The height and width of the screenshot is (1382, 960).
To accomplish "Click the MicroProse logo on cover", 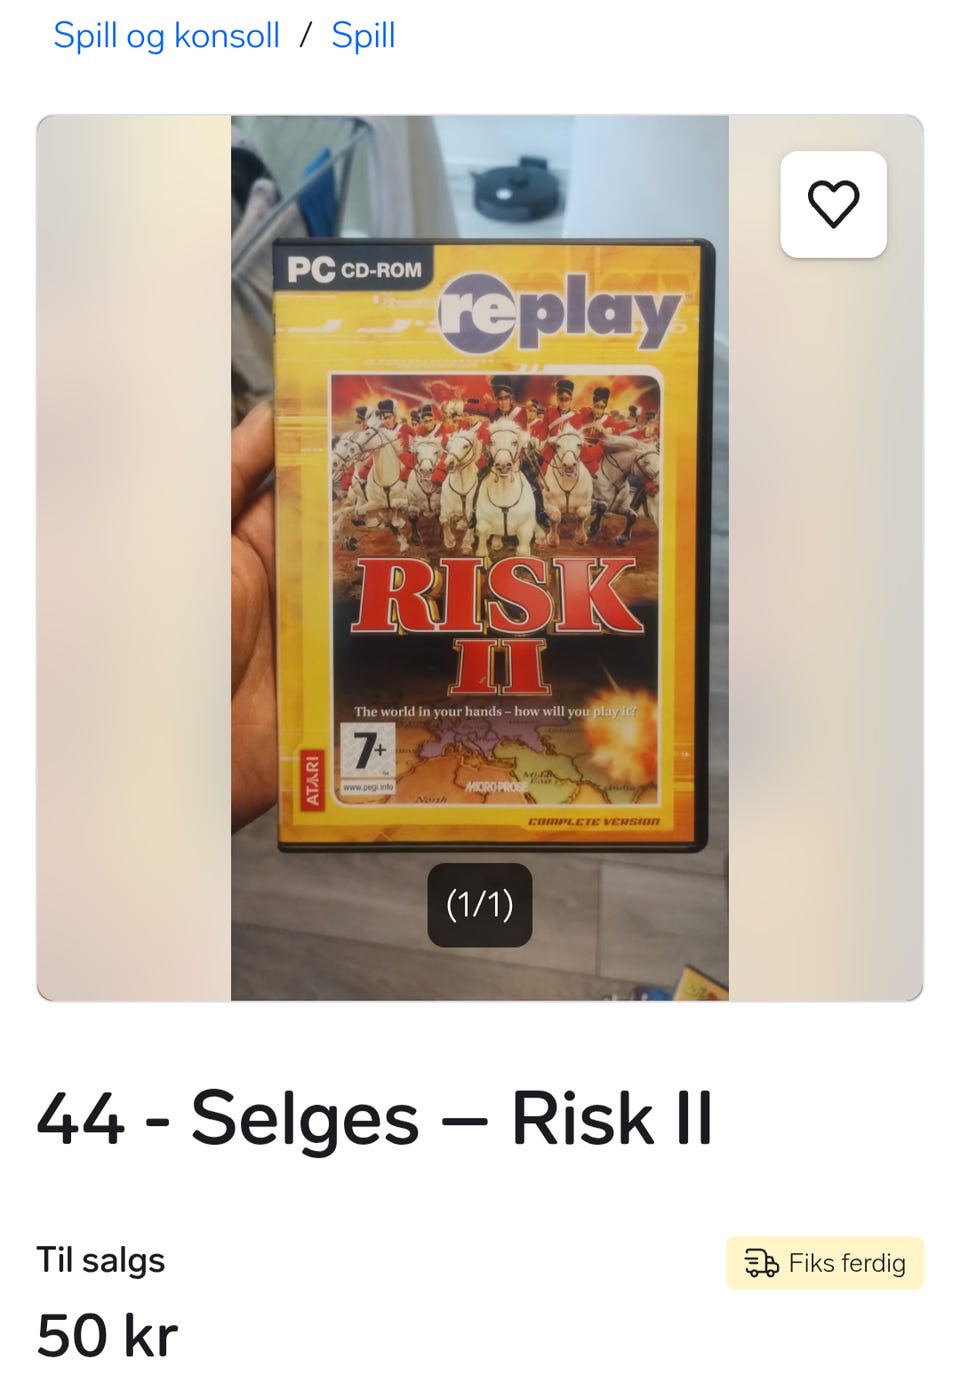I will tap(497, 787).
